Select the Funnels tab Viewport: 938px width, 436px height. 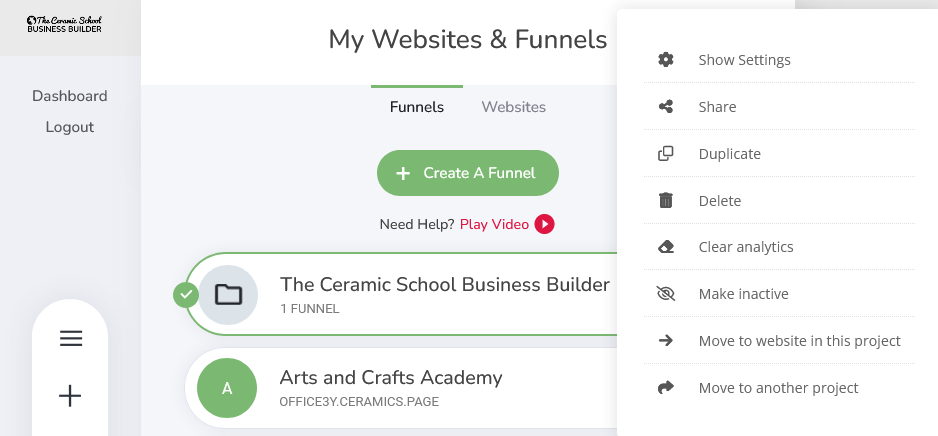point(417,107)
